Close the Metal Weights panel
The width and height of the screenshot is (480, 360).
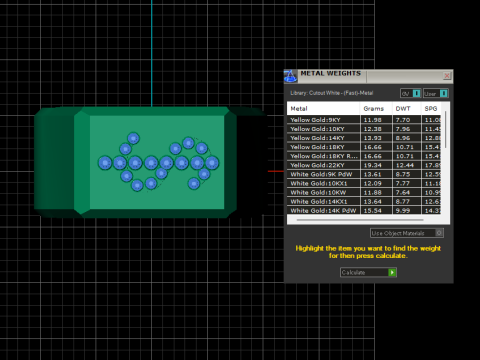point(447,76)
